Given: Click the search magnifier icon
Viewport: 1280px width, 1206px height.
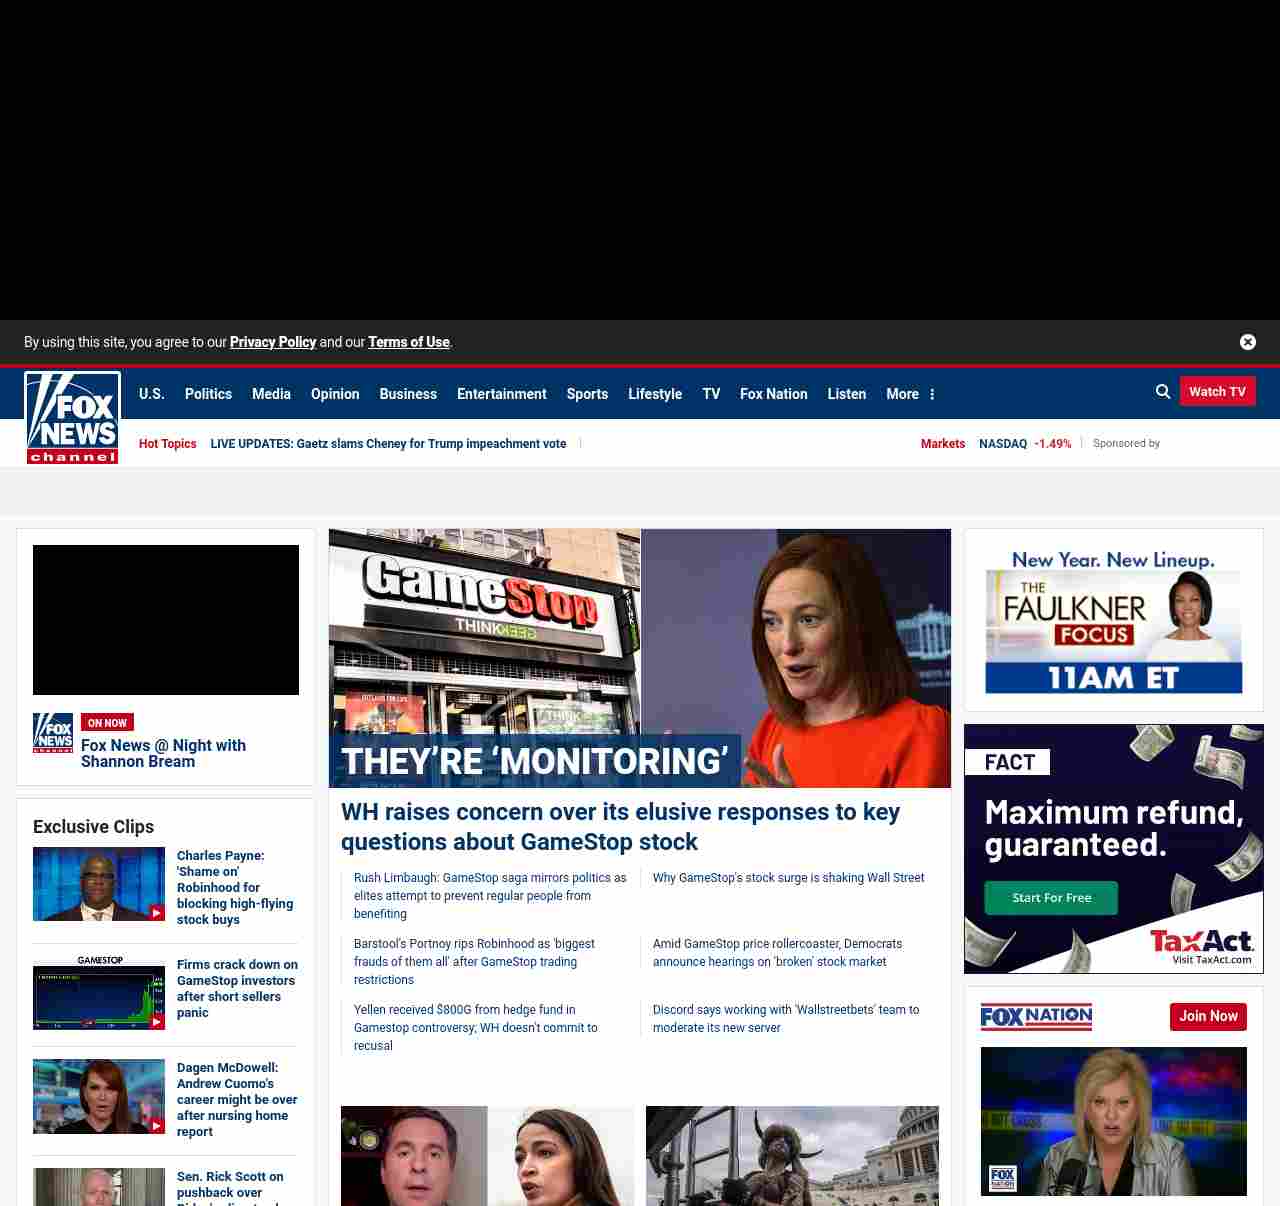Looking at the screenshot, I should pos(1162,392).
